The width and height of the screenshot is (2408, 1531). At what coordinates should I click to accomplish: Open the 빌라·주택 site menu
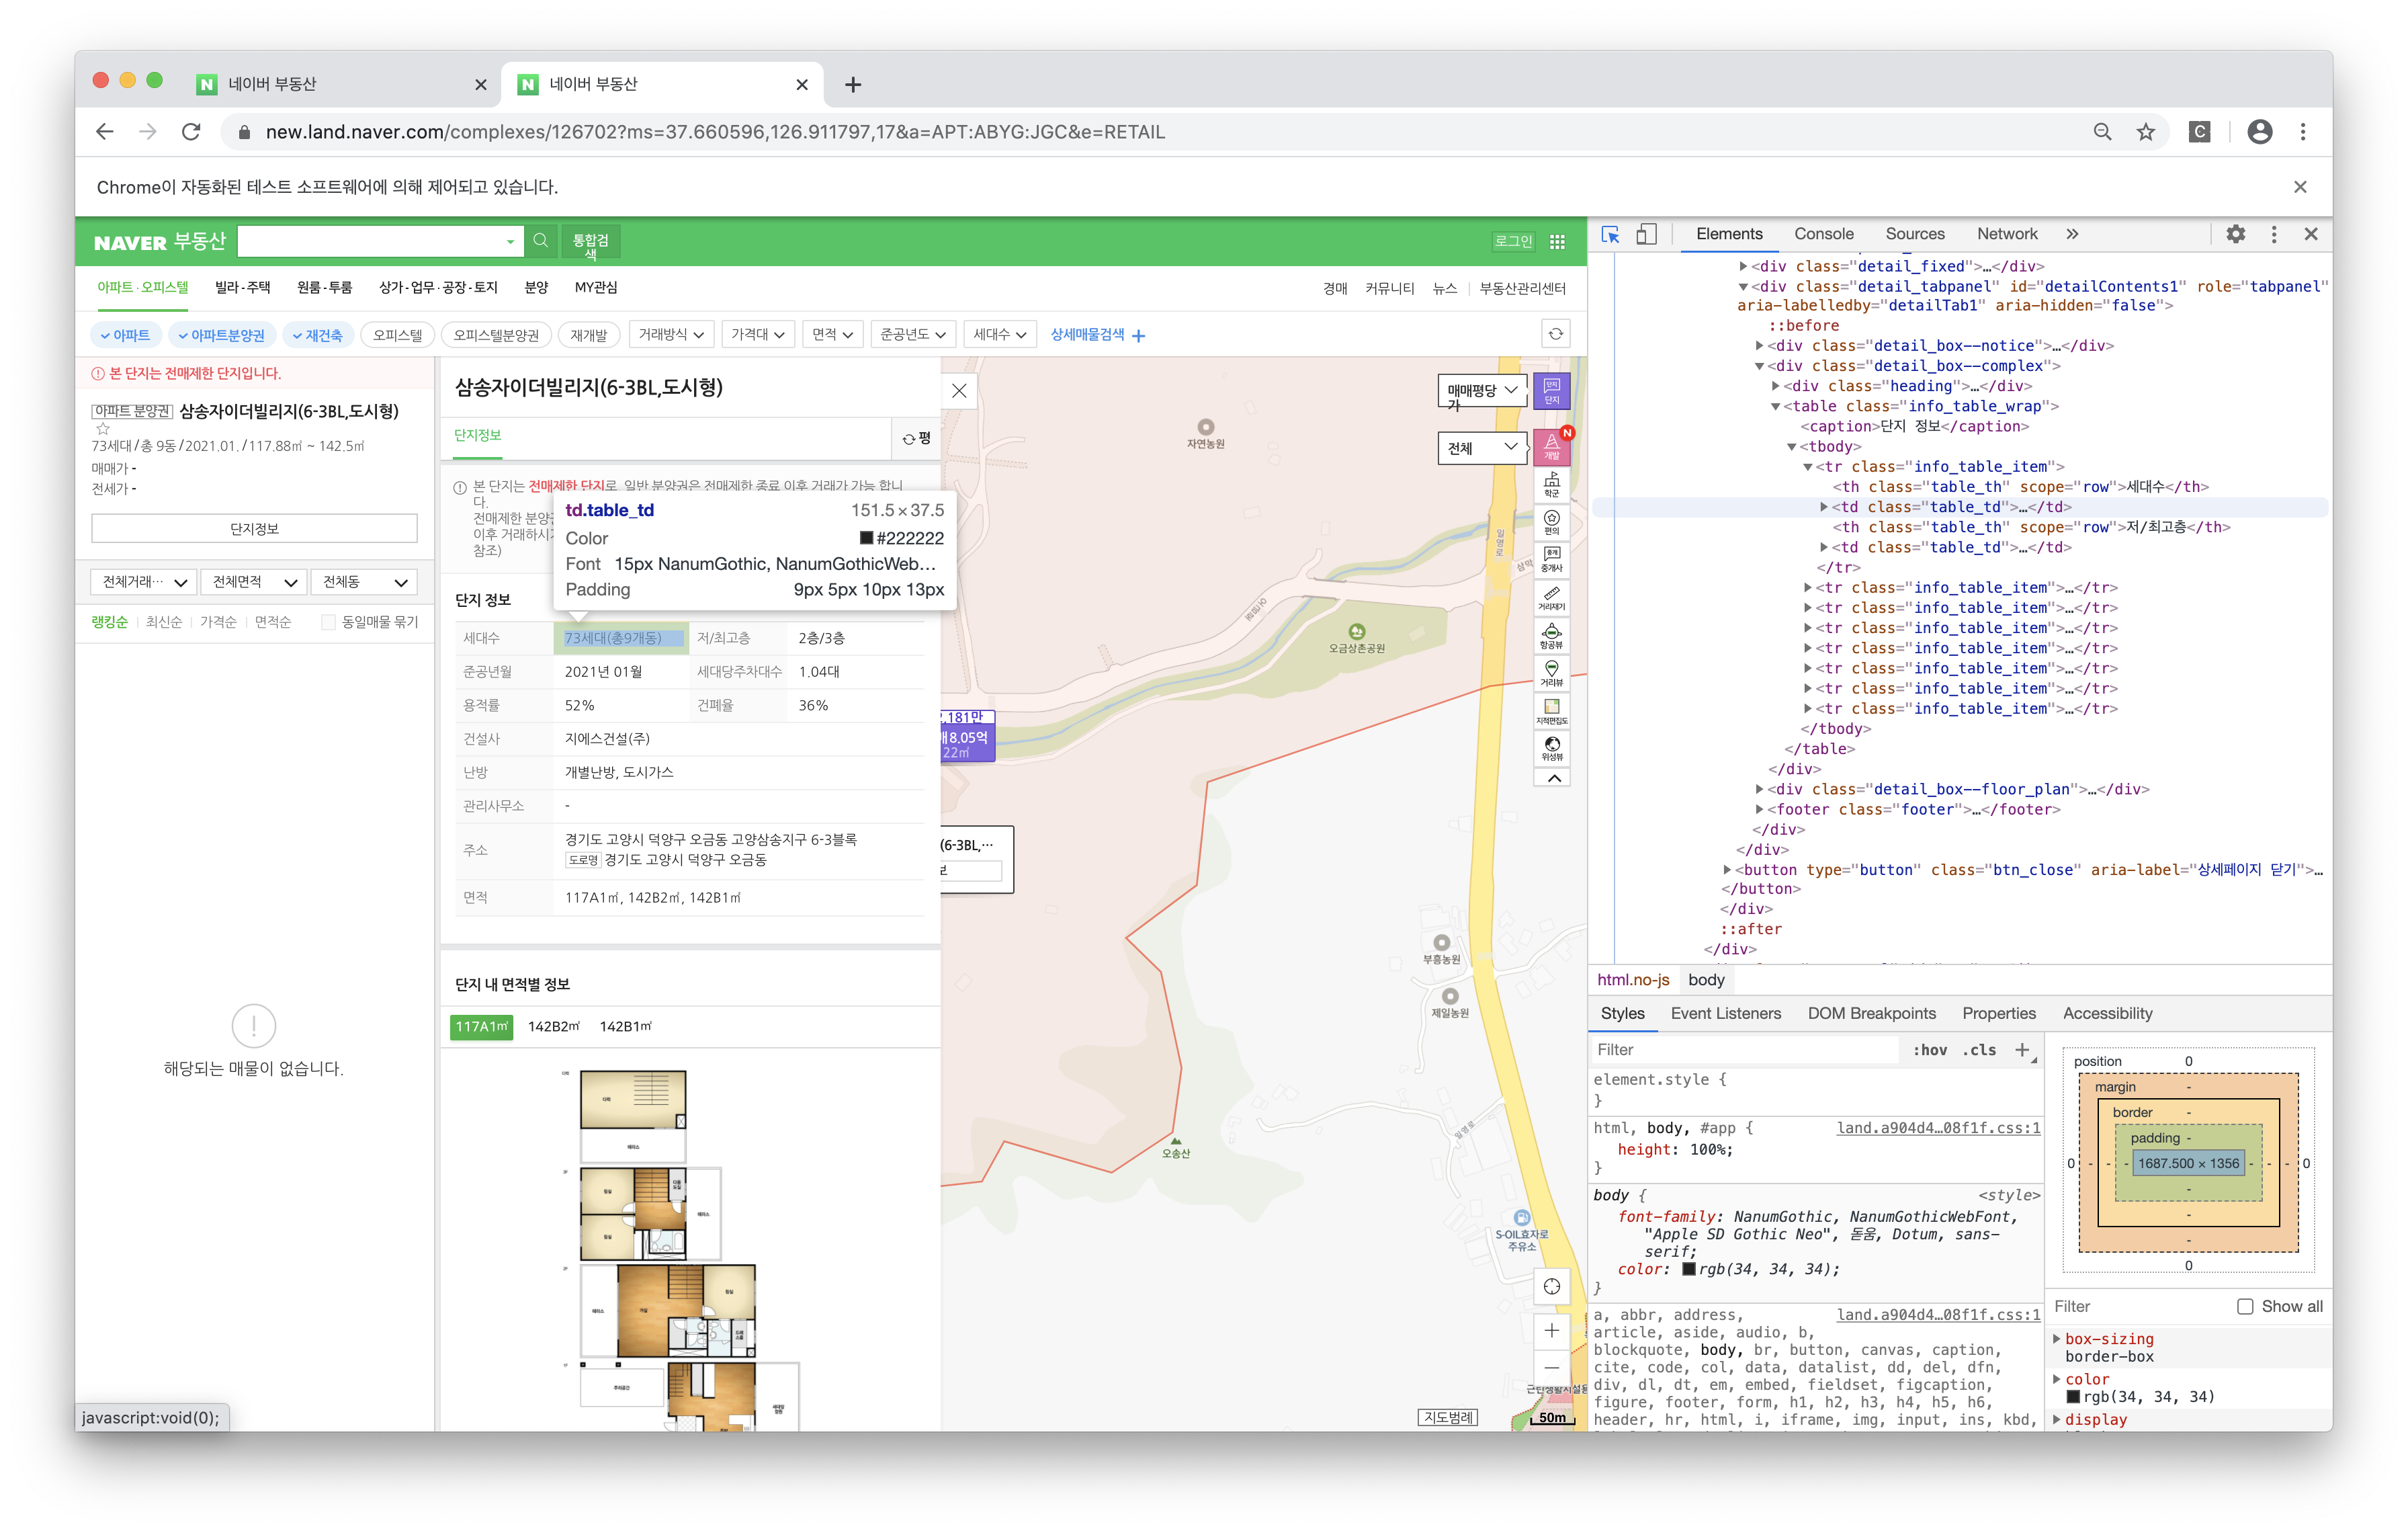pyautogui.click(x=243, y=288)
